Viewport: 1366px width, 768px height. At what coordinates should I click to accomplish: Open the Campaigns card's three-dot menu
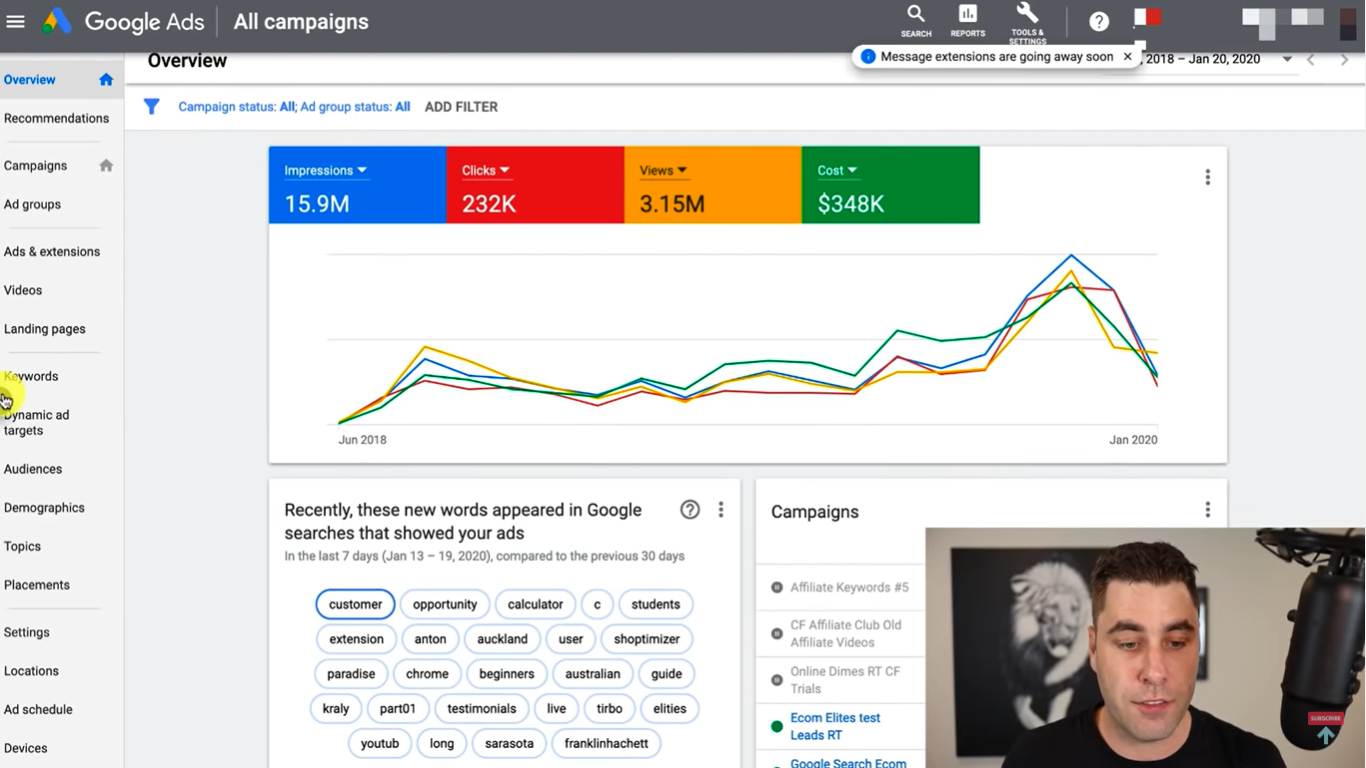1208,510
